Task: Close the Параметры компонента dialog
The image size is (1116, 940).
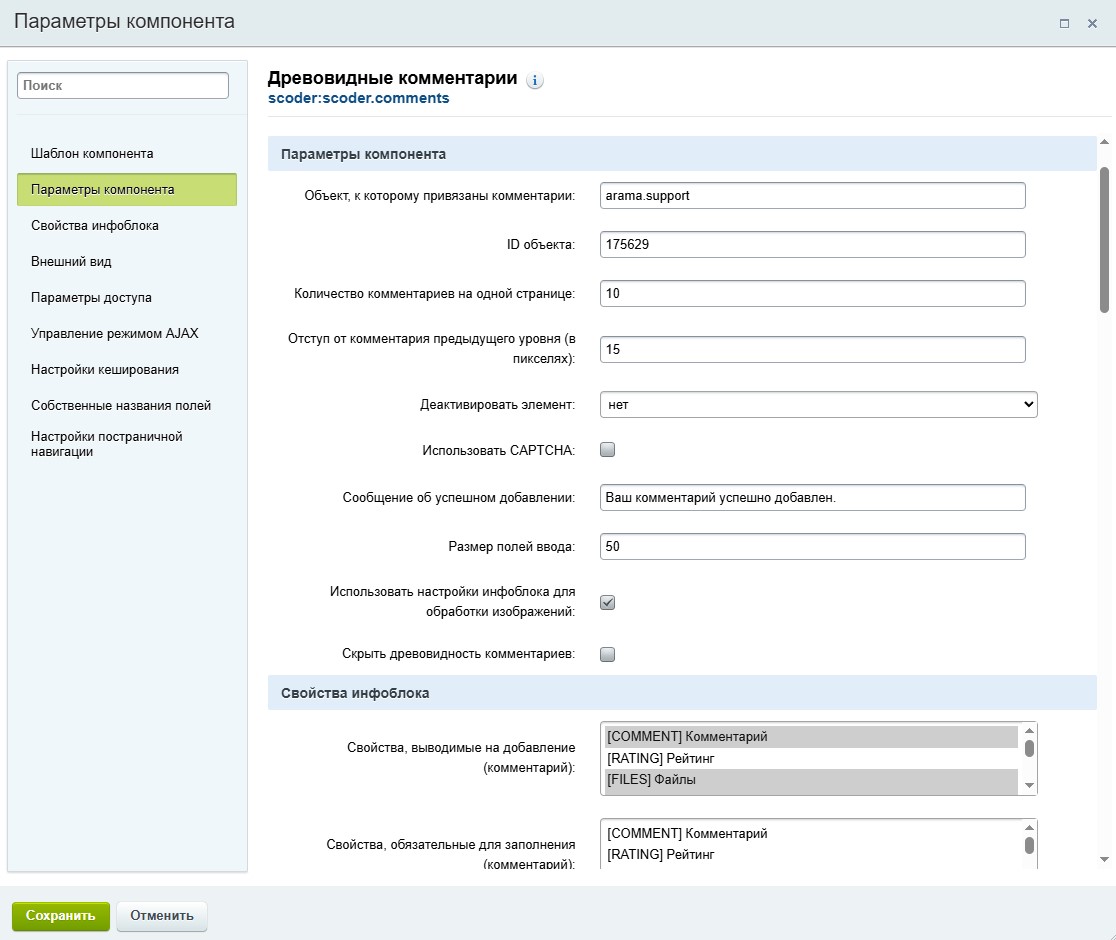Action: coord(1092,23)
